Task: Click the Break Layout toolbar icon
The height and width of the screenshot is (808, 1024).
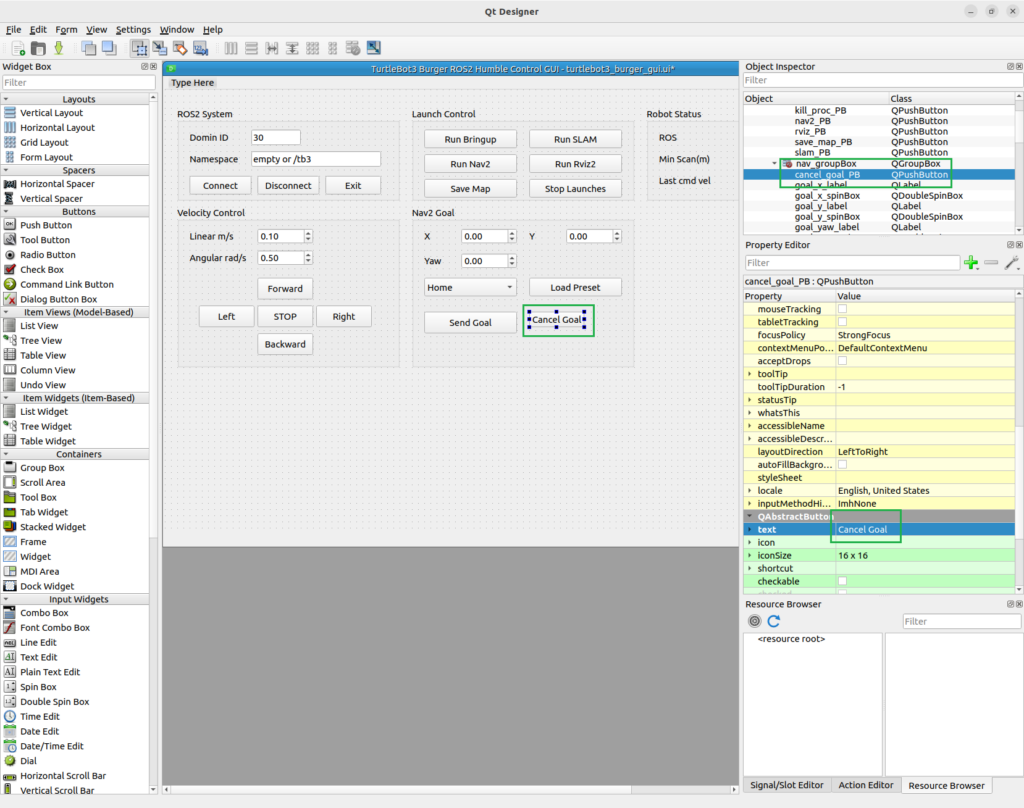Action: coord(353,48)
